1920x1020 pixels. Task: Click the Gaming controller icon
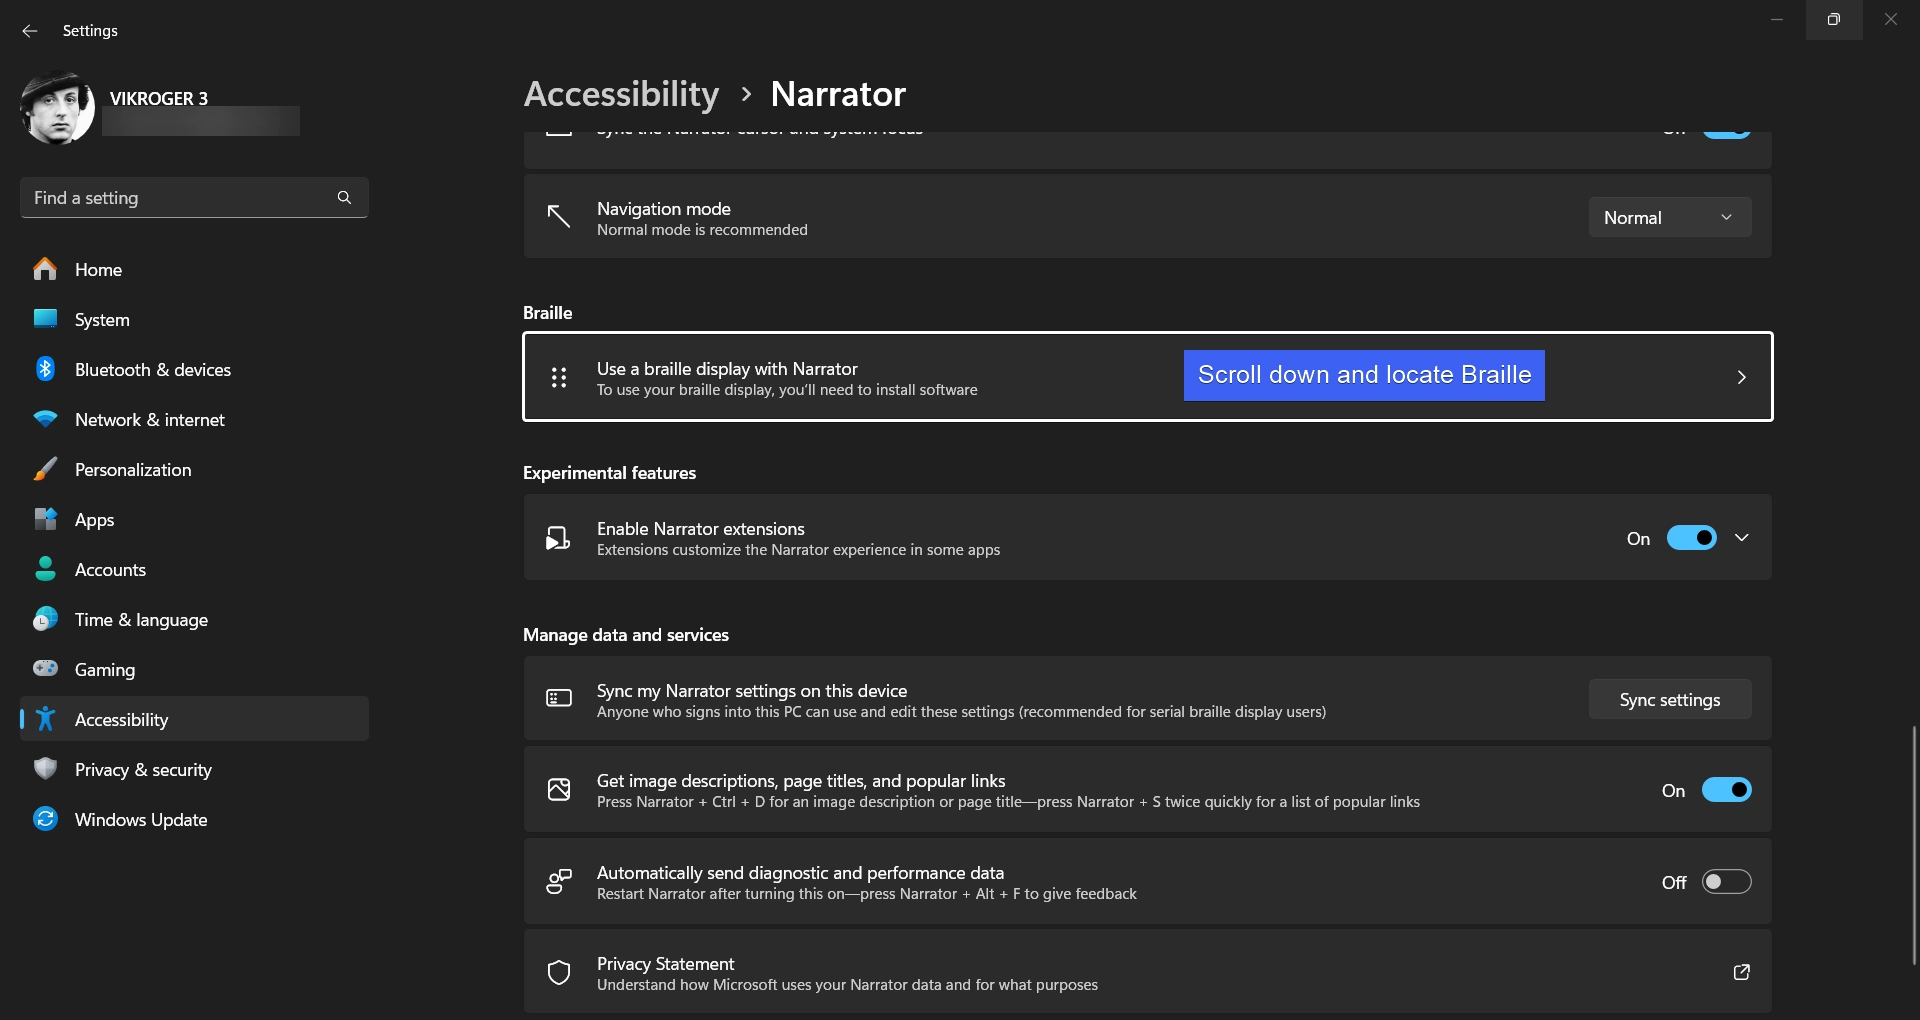point(45,668)
